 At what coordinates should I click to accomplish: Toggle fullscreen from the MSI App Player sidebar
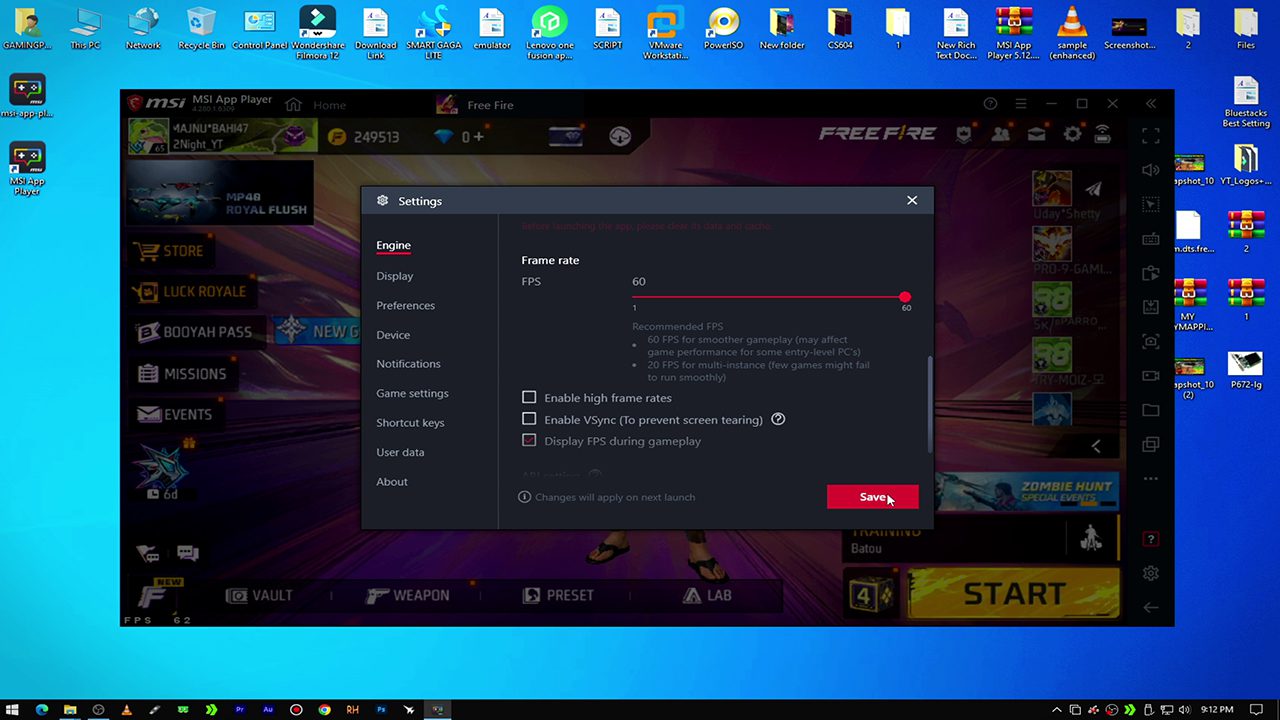point(1151,136)
